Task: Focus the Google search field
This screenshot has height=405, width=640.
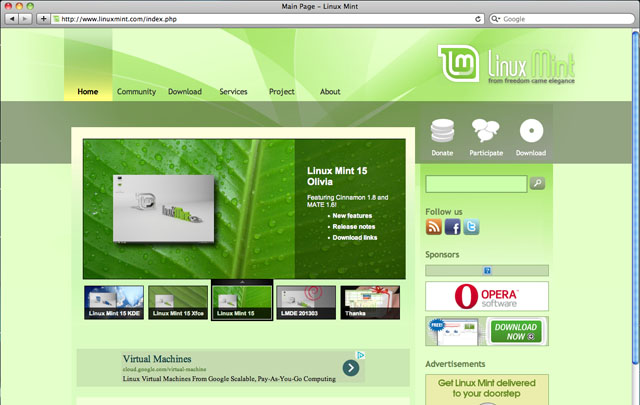Action: pos(562,19)
